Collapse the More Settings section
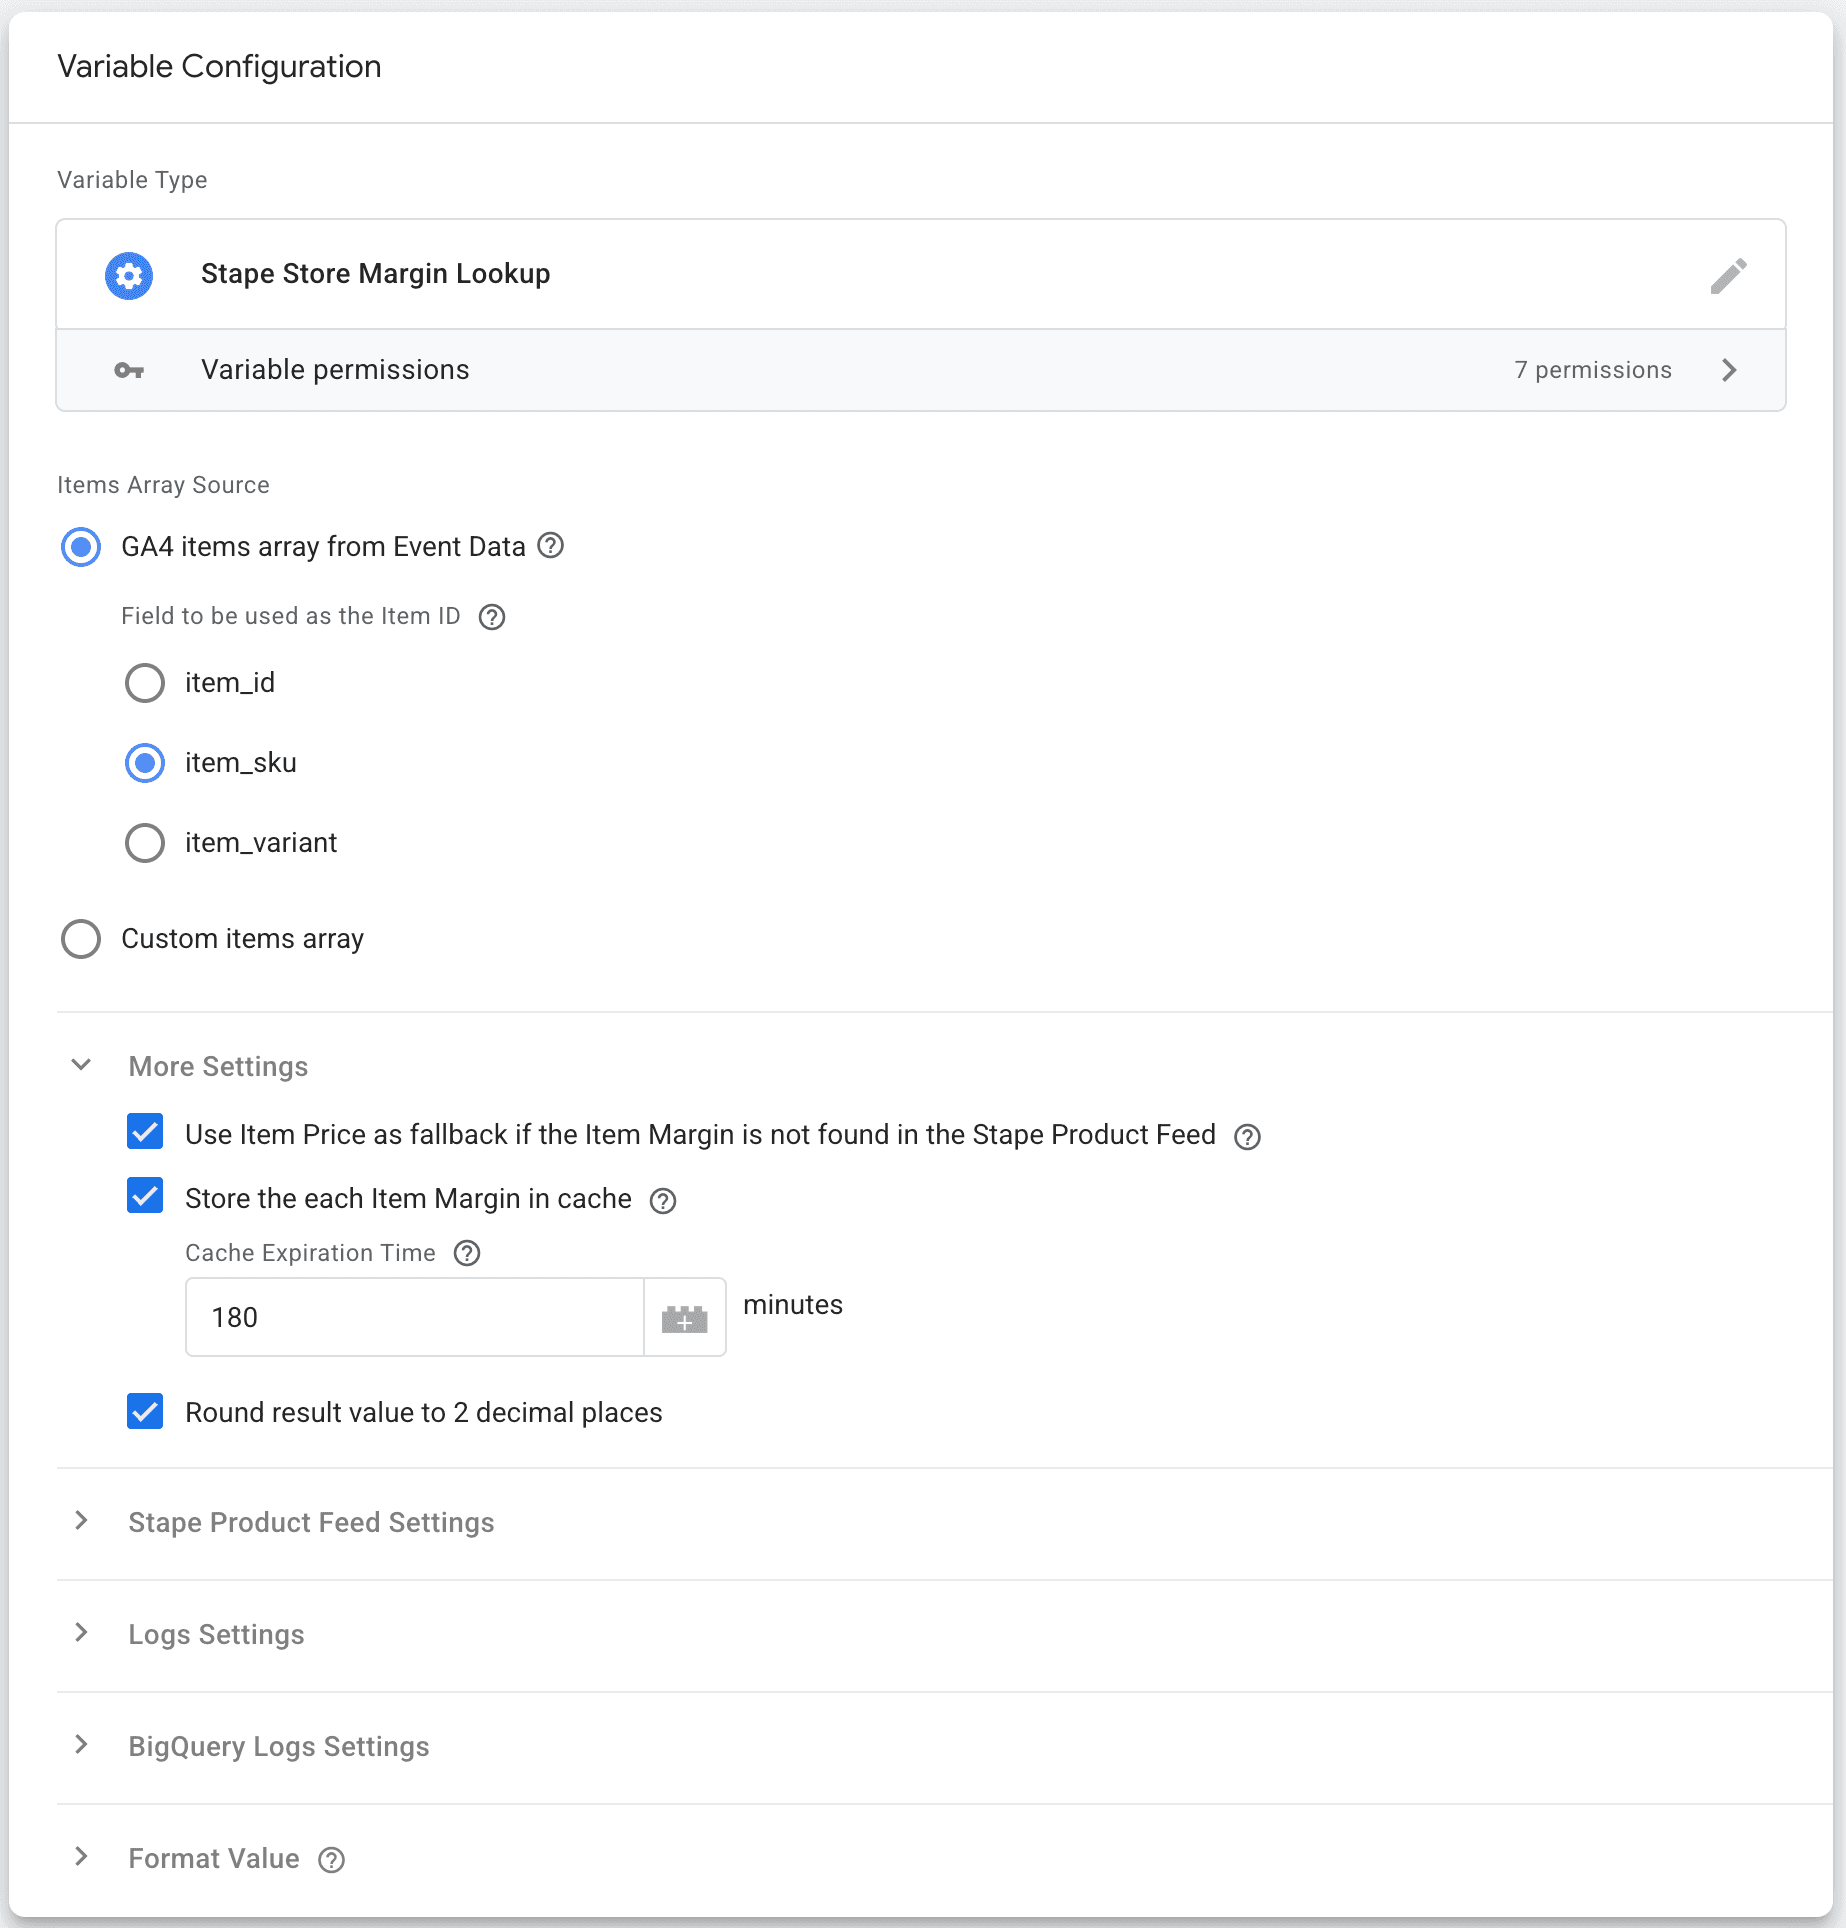 [82, 1066]
